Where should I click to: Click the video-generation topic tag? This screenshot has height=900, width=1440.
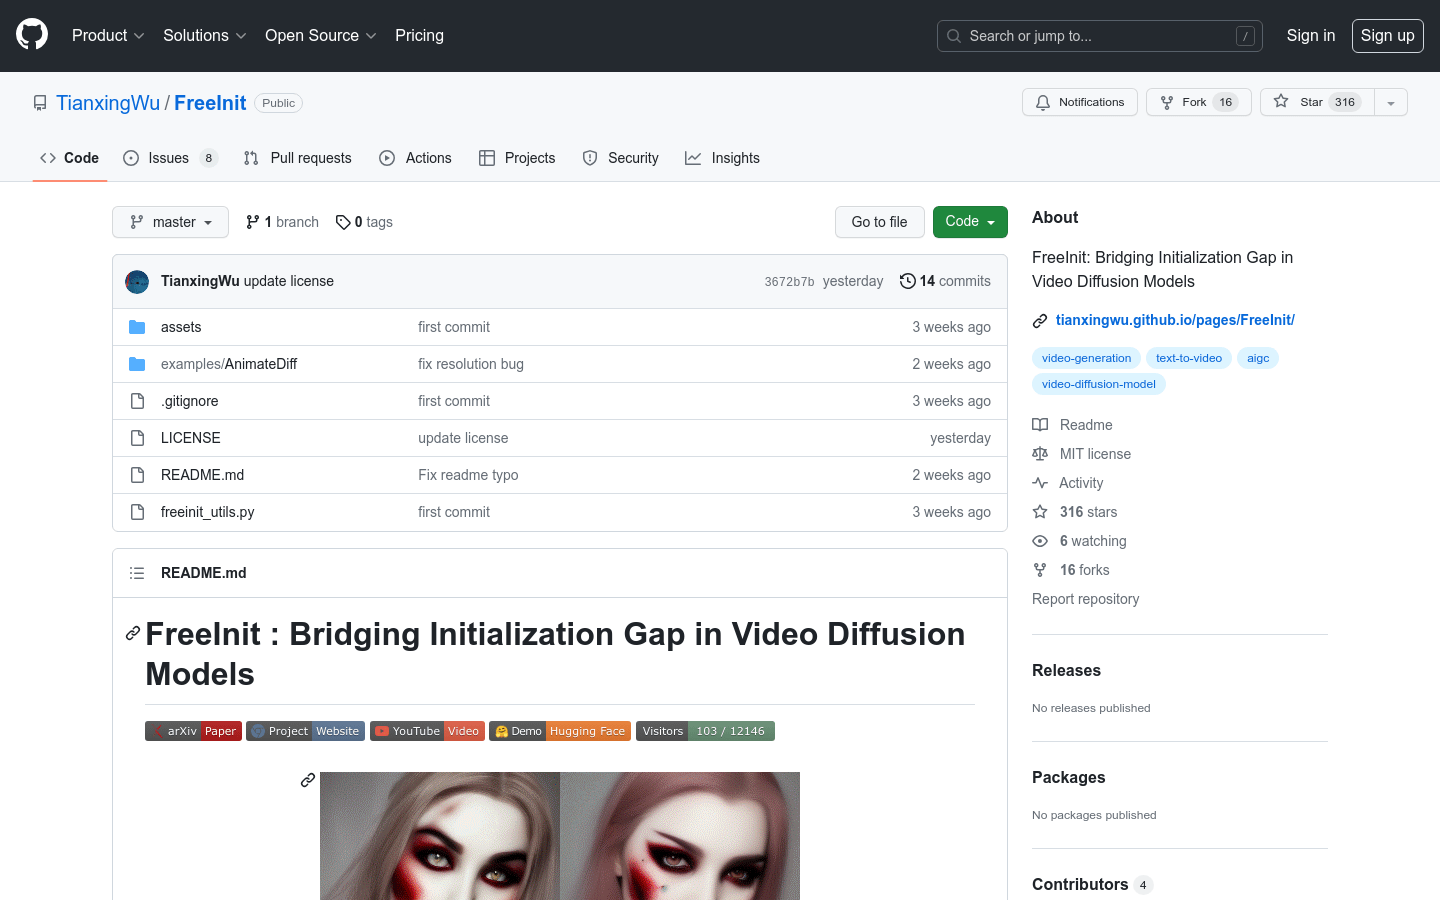1086,358
